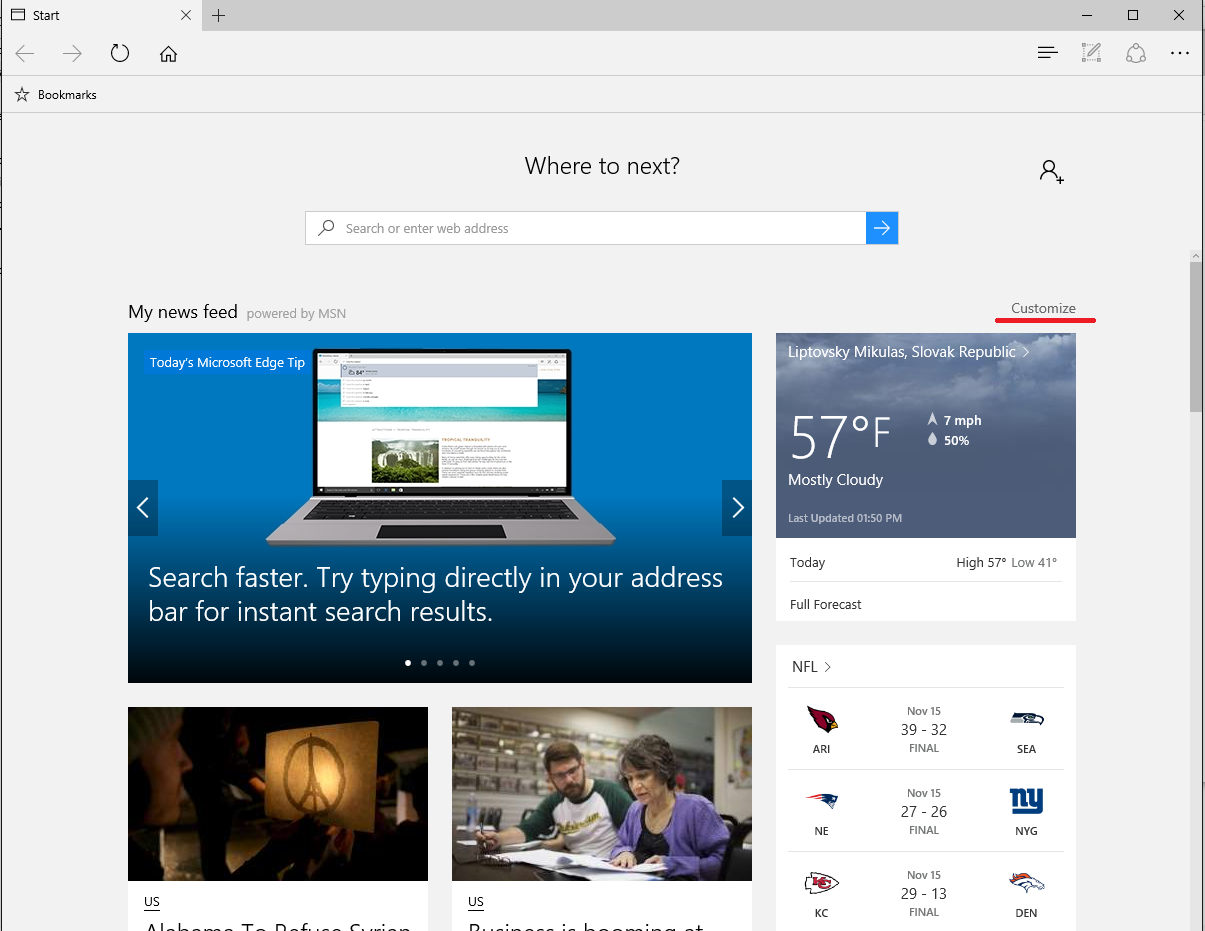This screenshot has width=1205, height=931.
Task: Refresh the current page
Action: [x=120, y=53]
